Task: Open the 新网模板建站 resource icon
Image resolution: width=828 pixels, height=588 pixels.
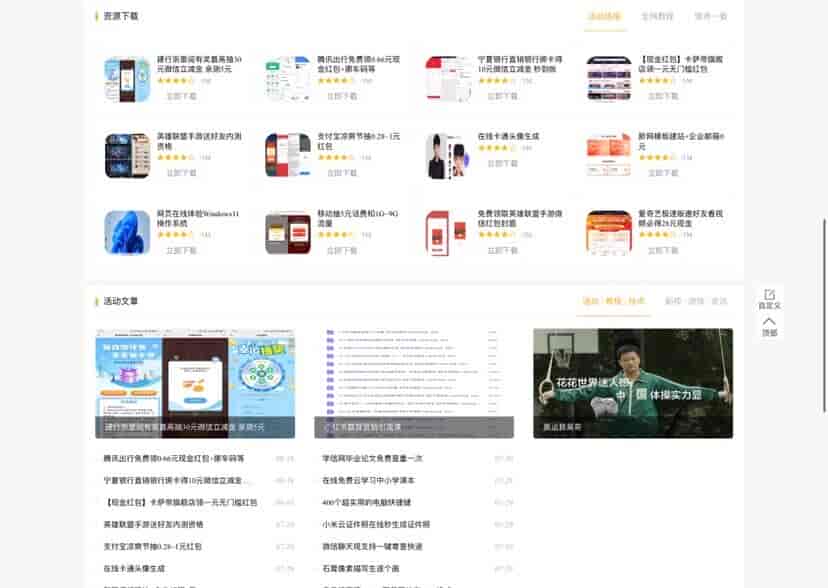Action: point(608,155)
